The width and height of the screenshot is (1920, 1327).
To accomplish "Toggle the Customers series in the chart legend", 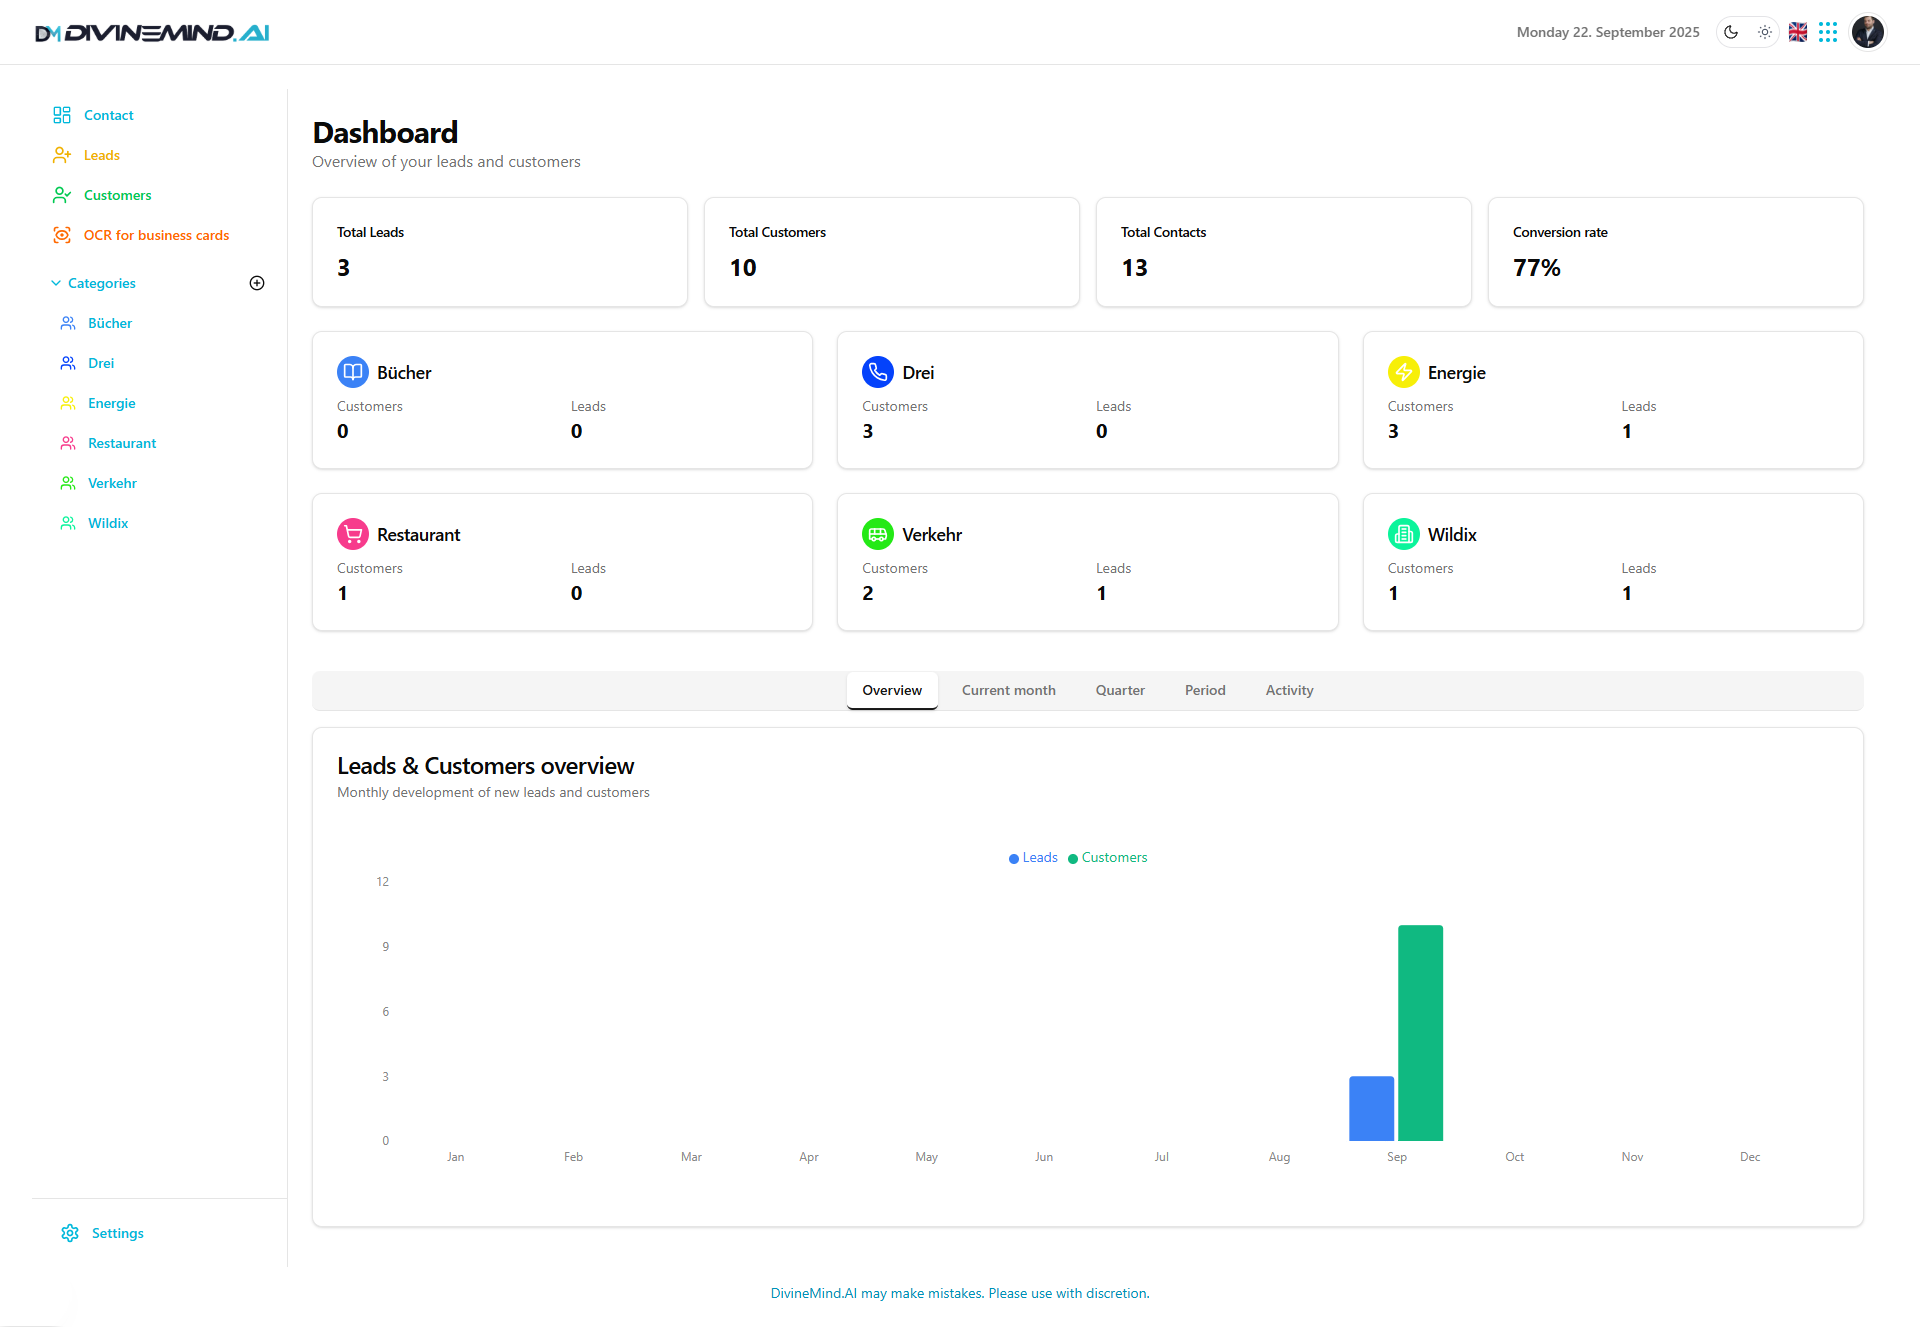I will click(1107, 857).
